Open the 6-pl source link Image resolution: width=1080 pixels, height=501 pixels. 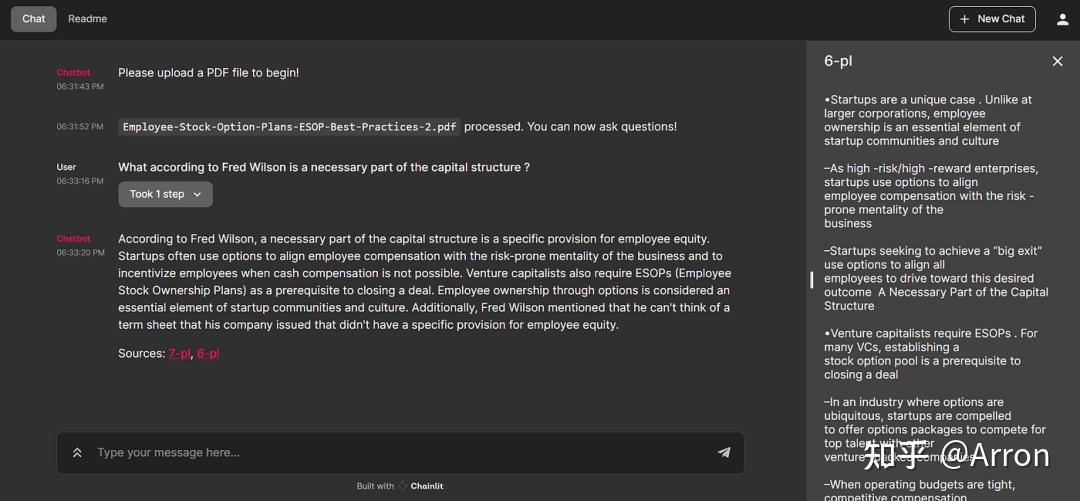point(208,353)
